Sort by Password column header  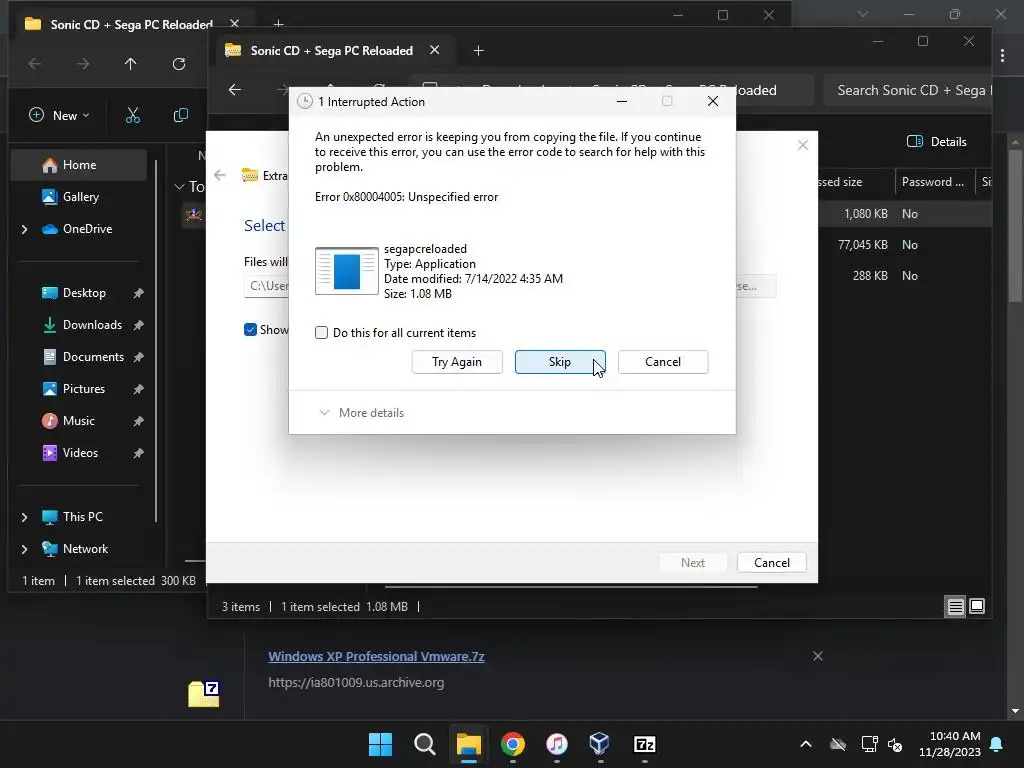(x=933, y=182)
